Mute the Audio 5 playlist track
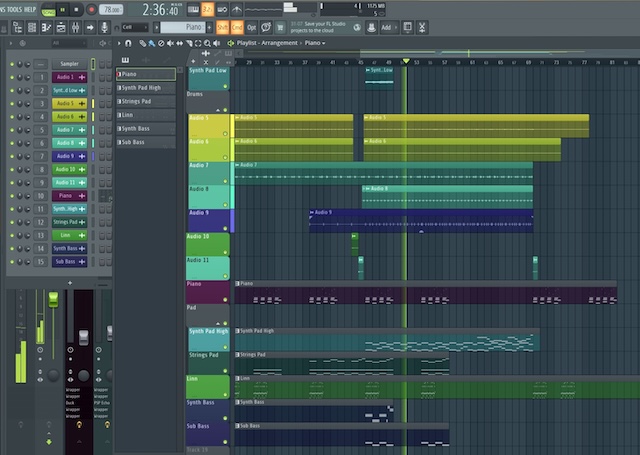Viewport: 640px width, 455px height. coord(225,133)
